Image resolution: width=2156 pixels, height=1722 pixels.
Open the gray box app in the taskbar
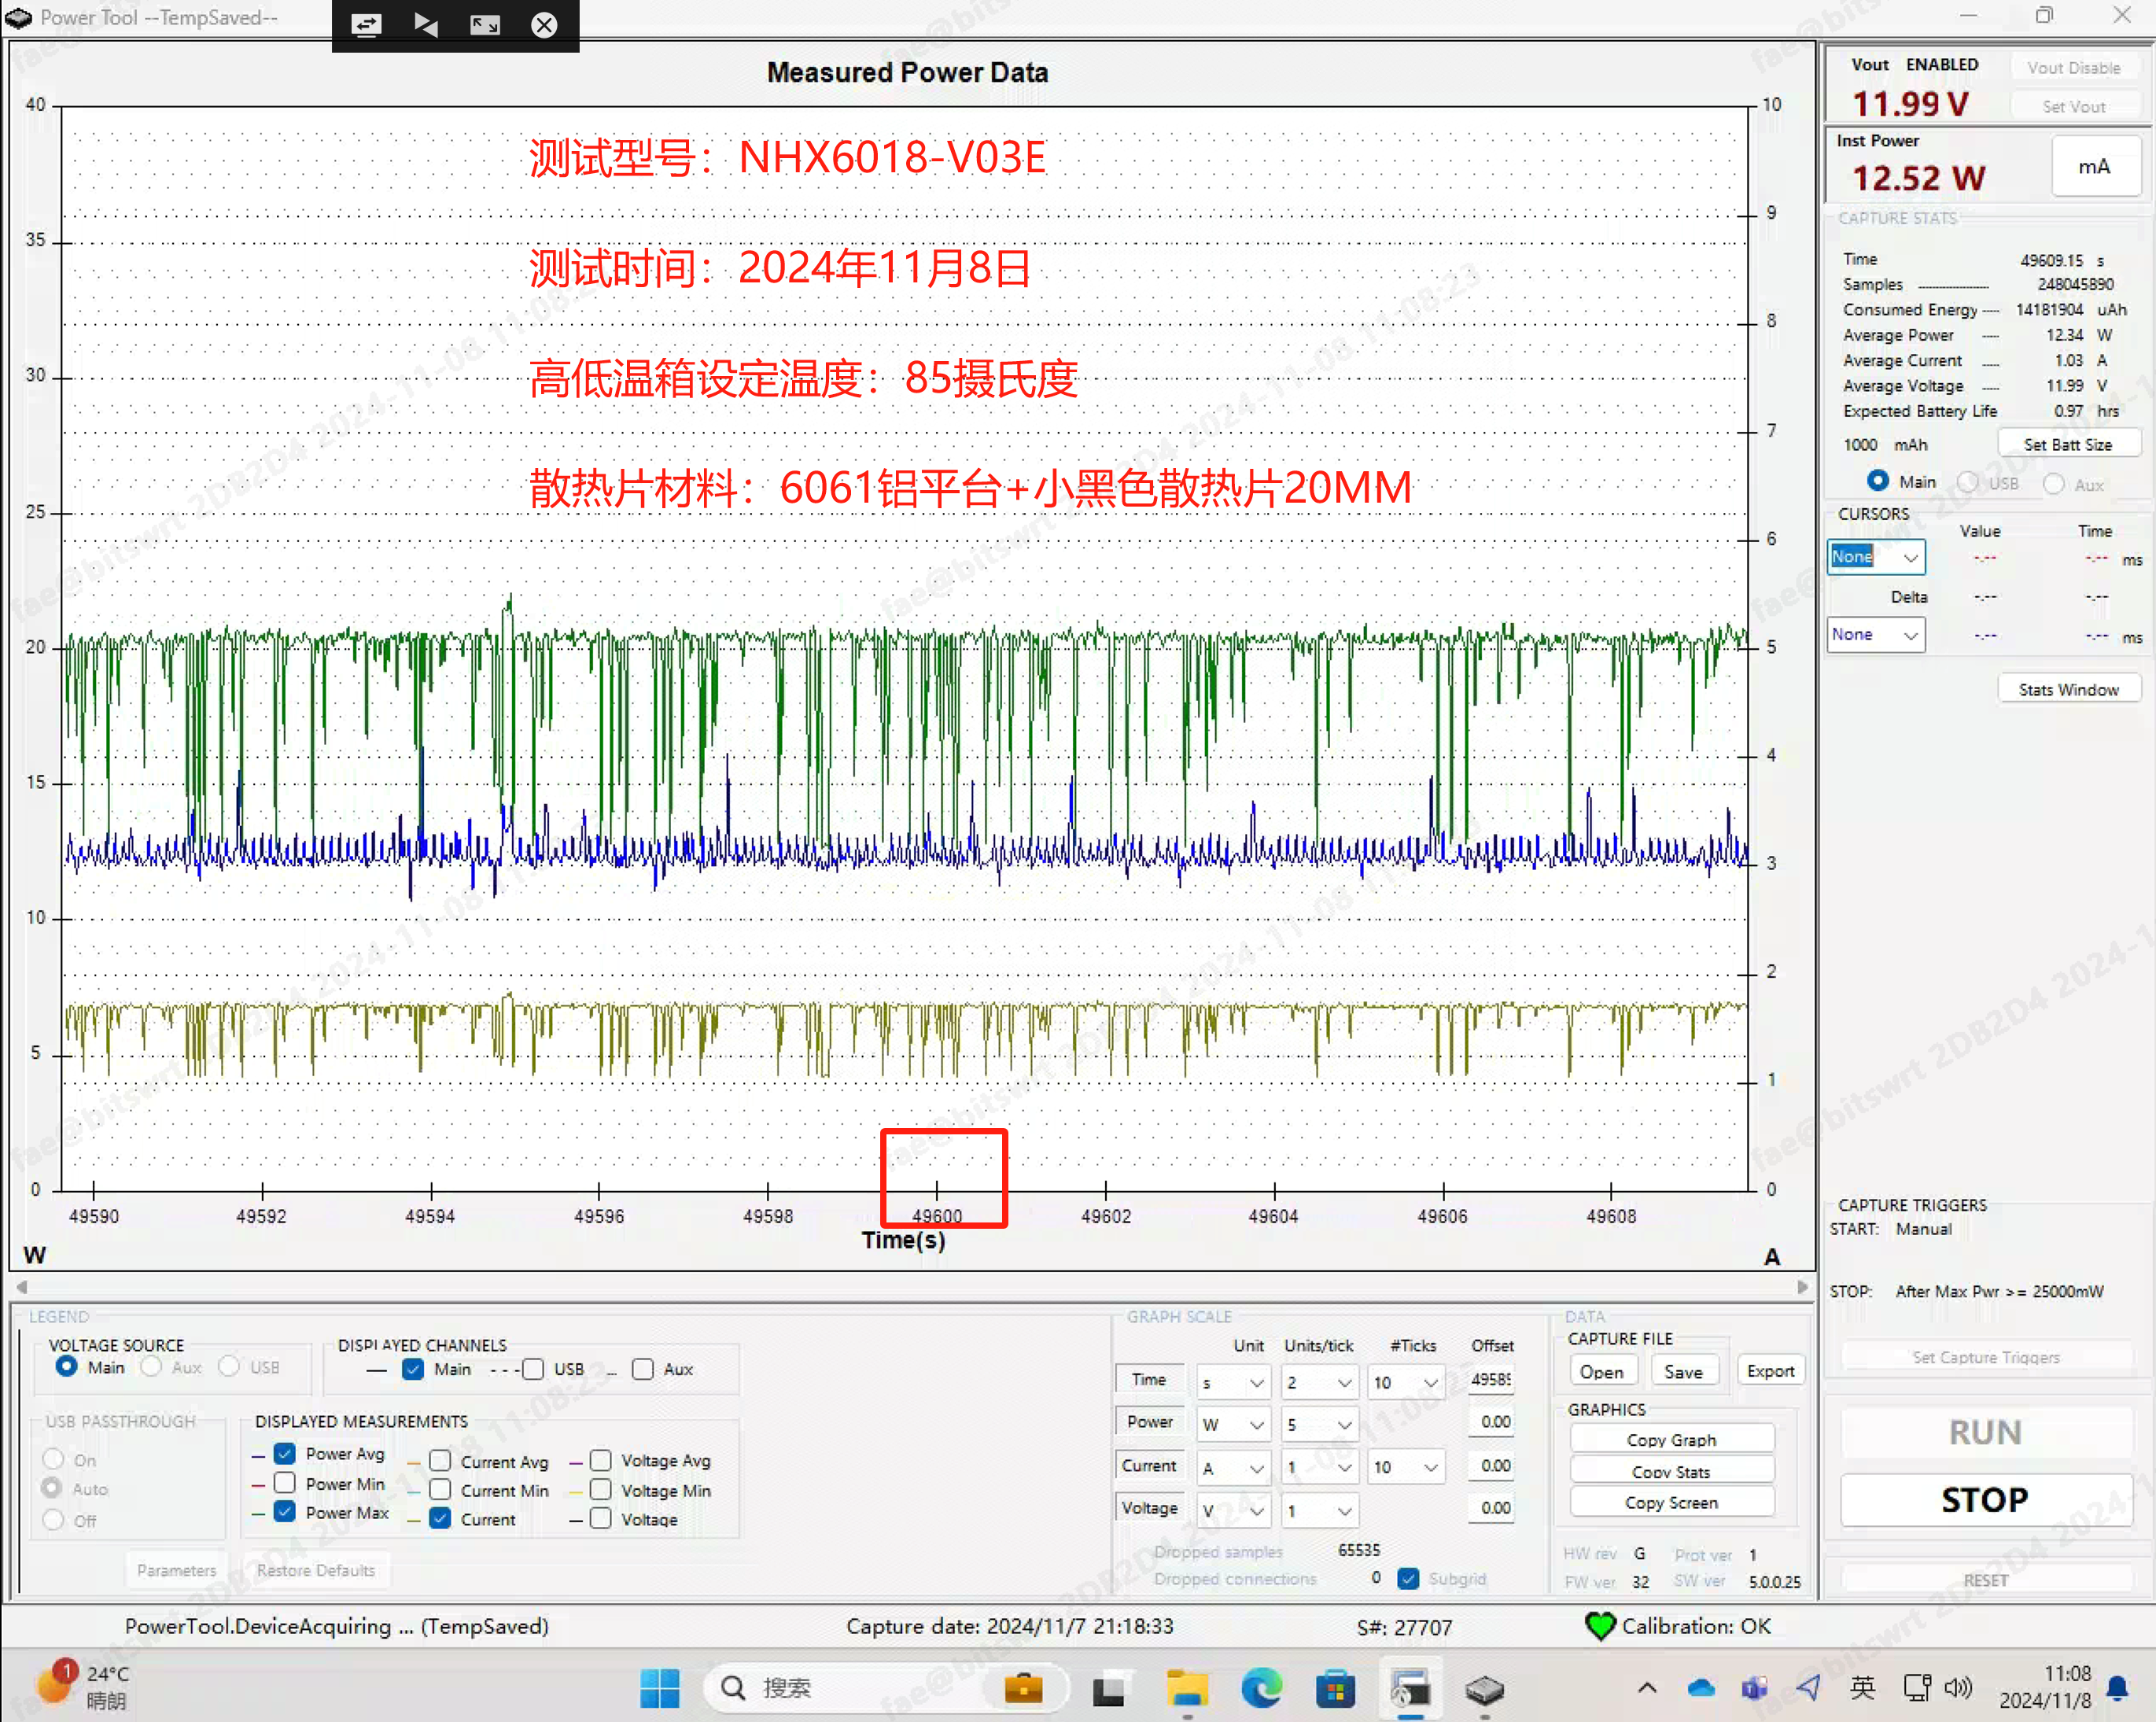[x=1485, y=1689]
